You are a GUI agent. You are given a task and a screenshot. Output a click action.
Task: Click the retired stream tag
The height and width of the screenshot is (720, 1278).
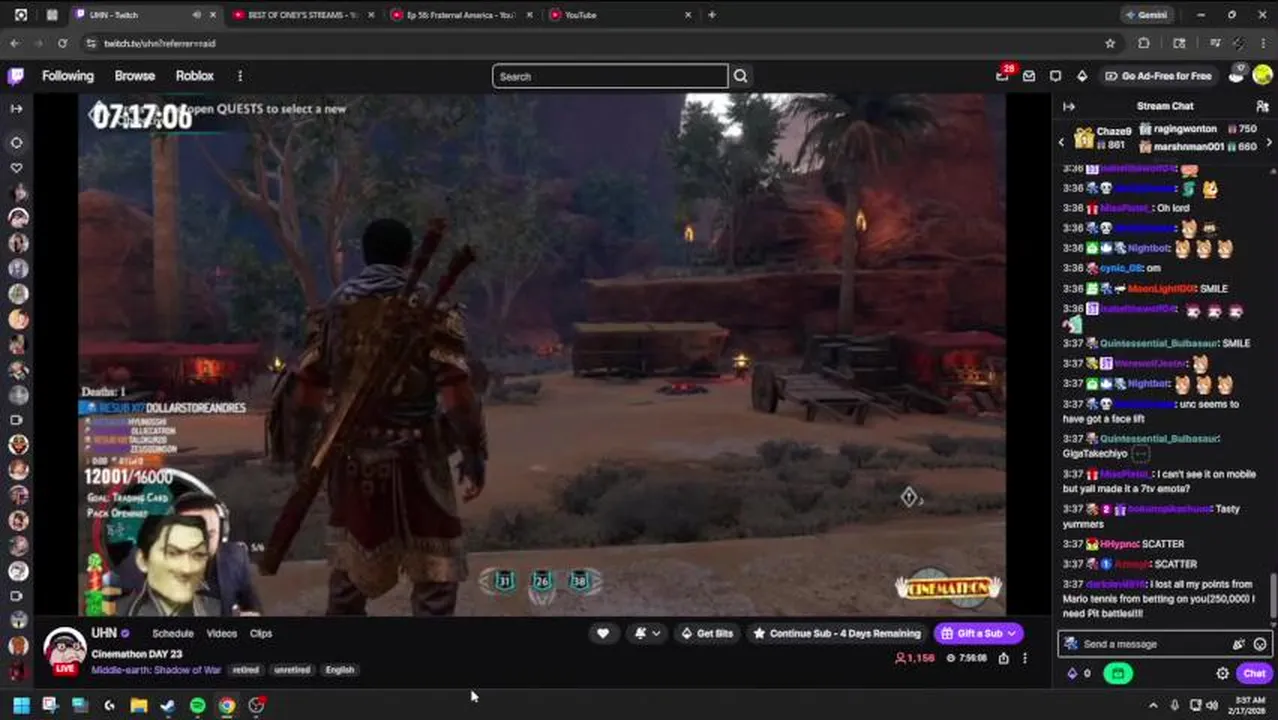(246, 670)
